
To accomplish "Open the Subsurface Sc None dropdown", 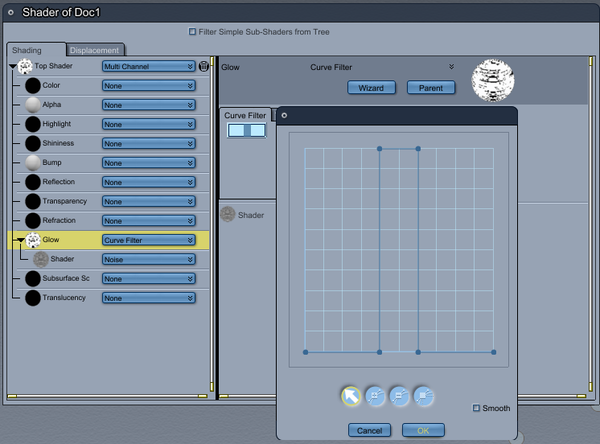I will point(149,279).
